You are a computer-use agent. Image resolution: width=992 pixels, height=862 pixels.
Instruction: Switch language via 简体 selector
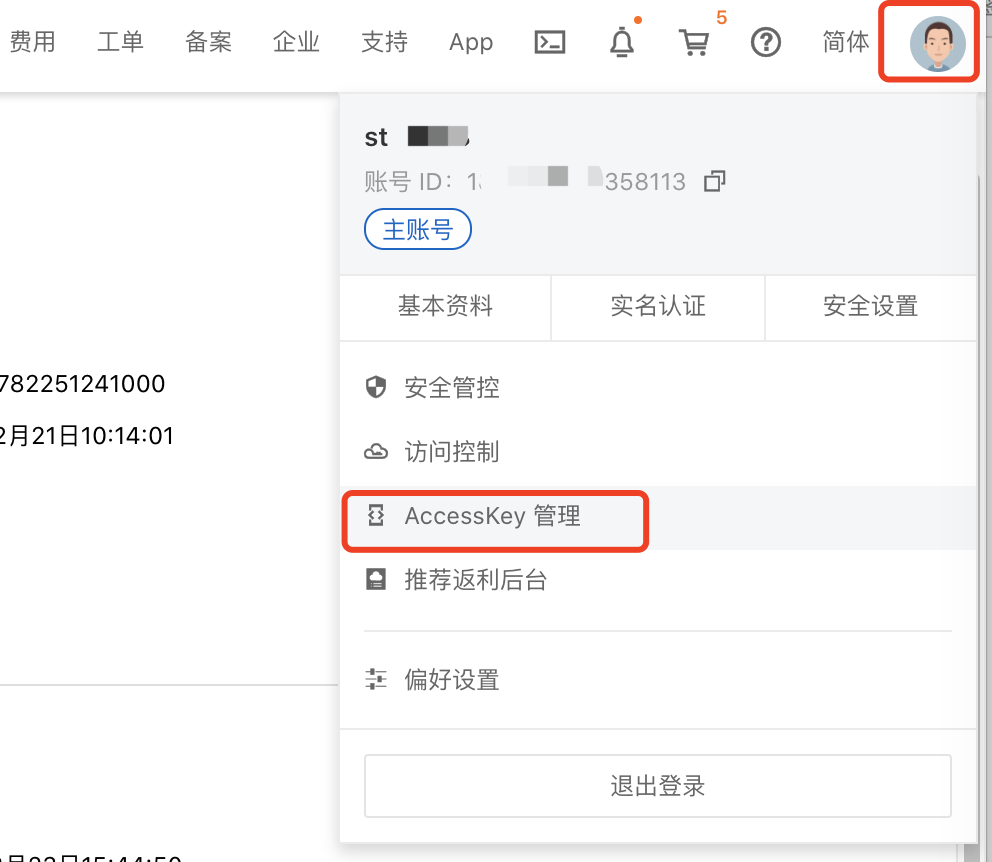[x=845, y=42]
